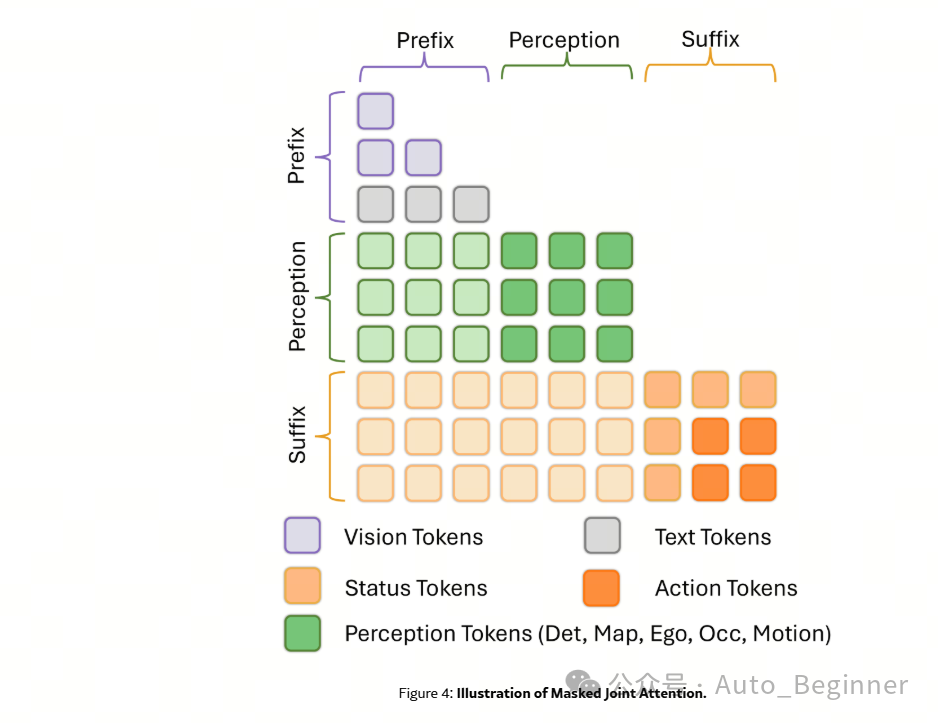Image resolution: width=938 pixels, height=723 pixels.
Task: Click the vertical "Suffix" row label
Action: coord(297,435)
